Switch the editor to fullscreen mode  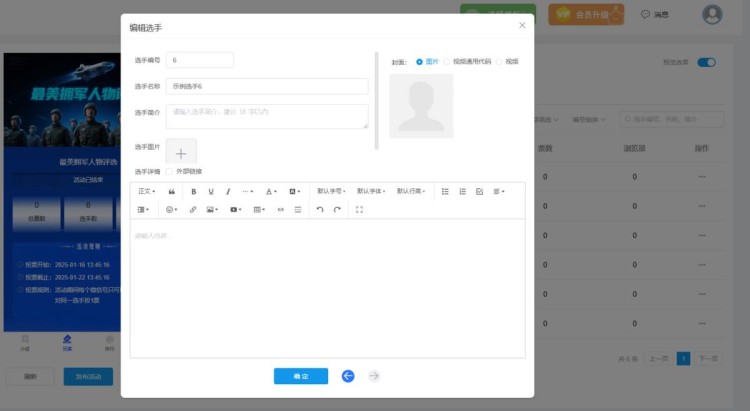tap(359, 210)
